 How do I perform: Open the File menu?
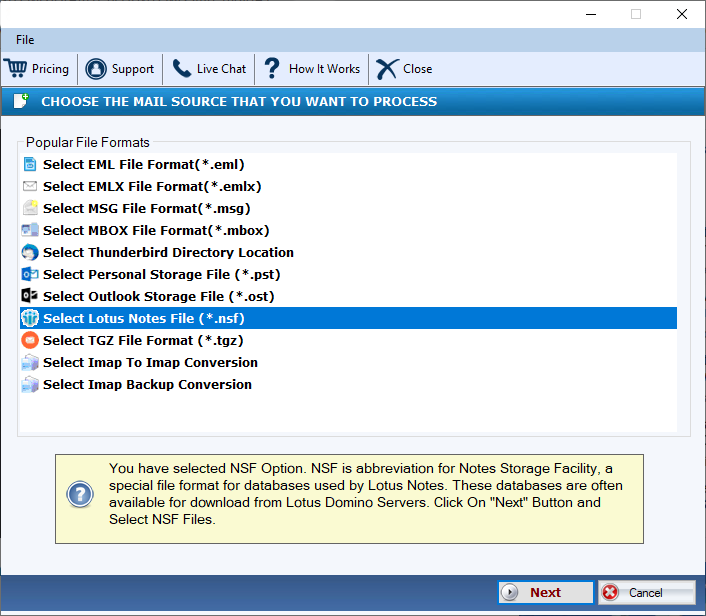25,40
